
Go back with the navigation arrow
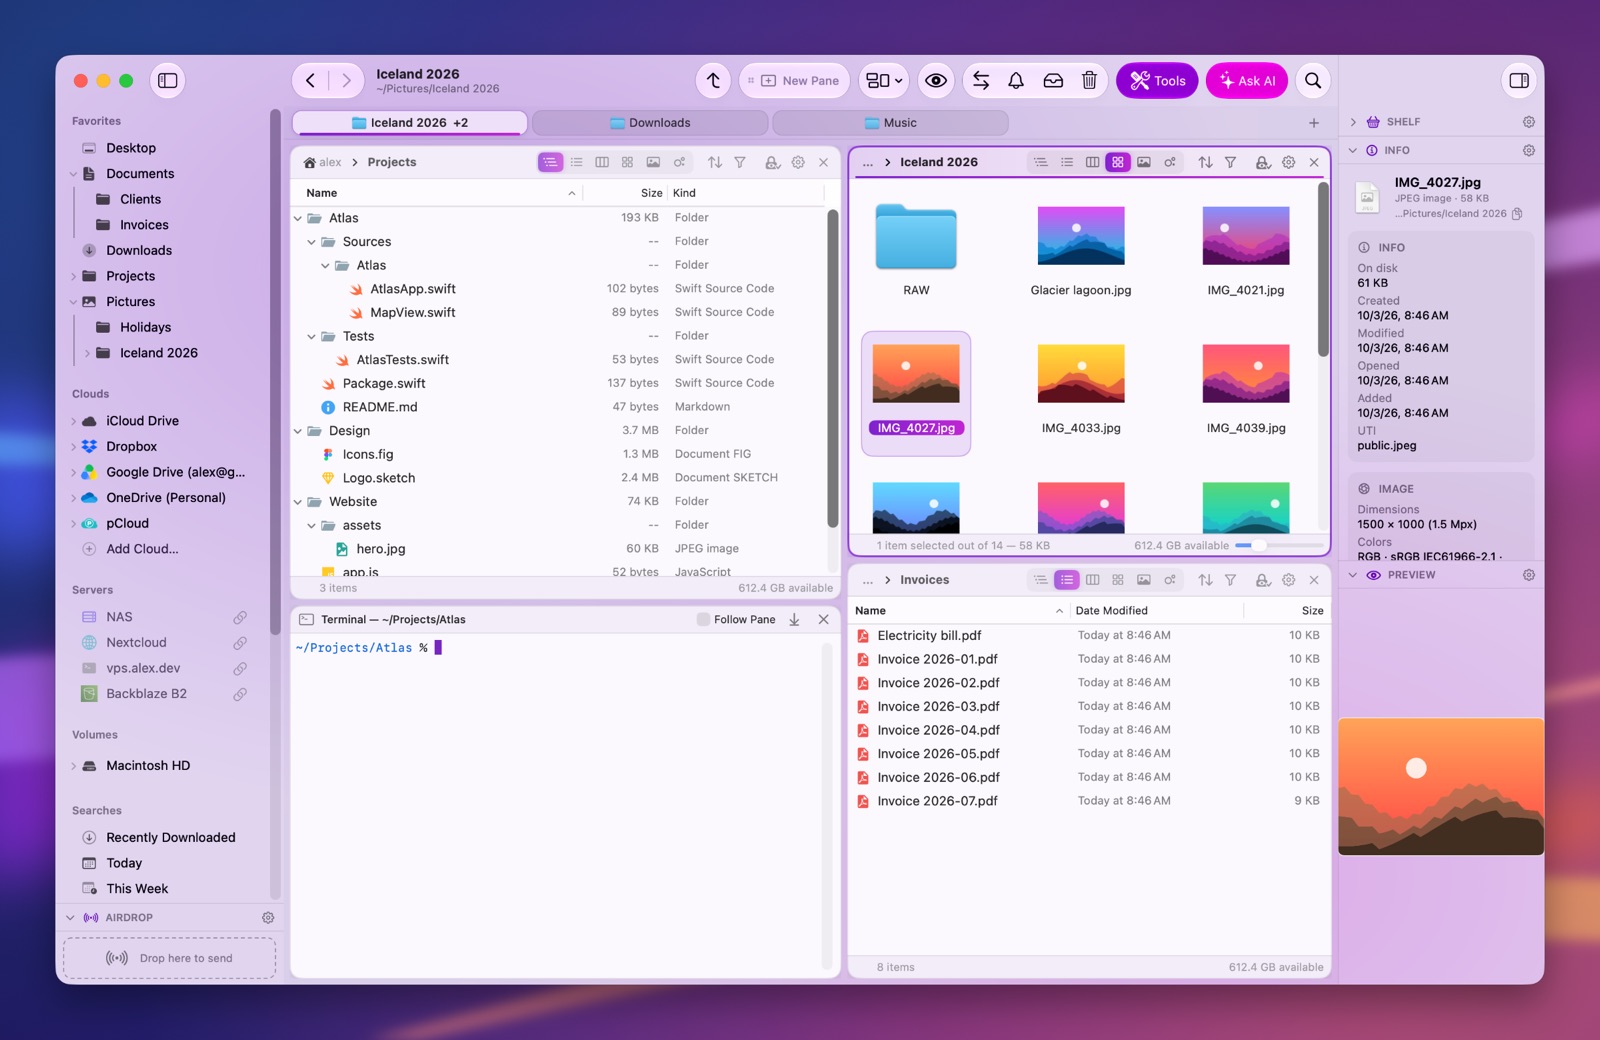[311, 81]
